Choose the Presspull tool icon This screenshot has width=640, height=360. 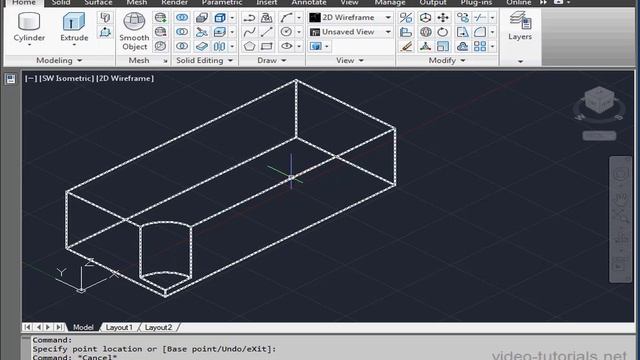(105, 32)
